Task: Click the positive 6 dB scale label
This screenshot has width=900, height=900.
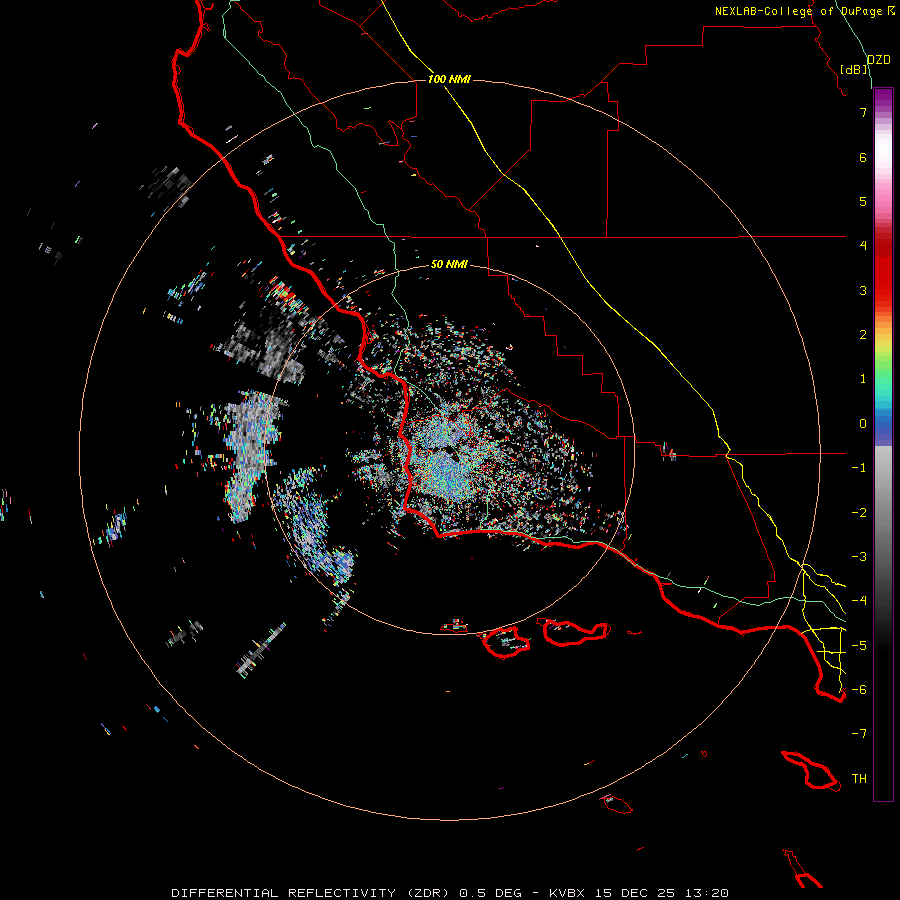Action: point(863,157)
